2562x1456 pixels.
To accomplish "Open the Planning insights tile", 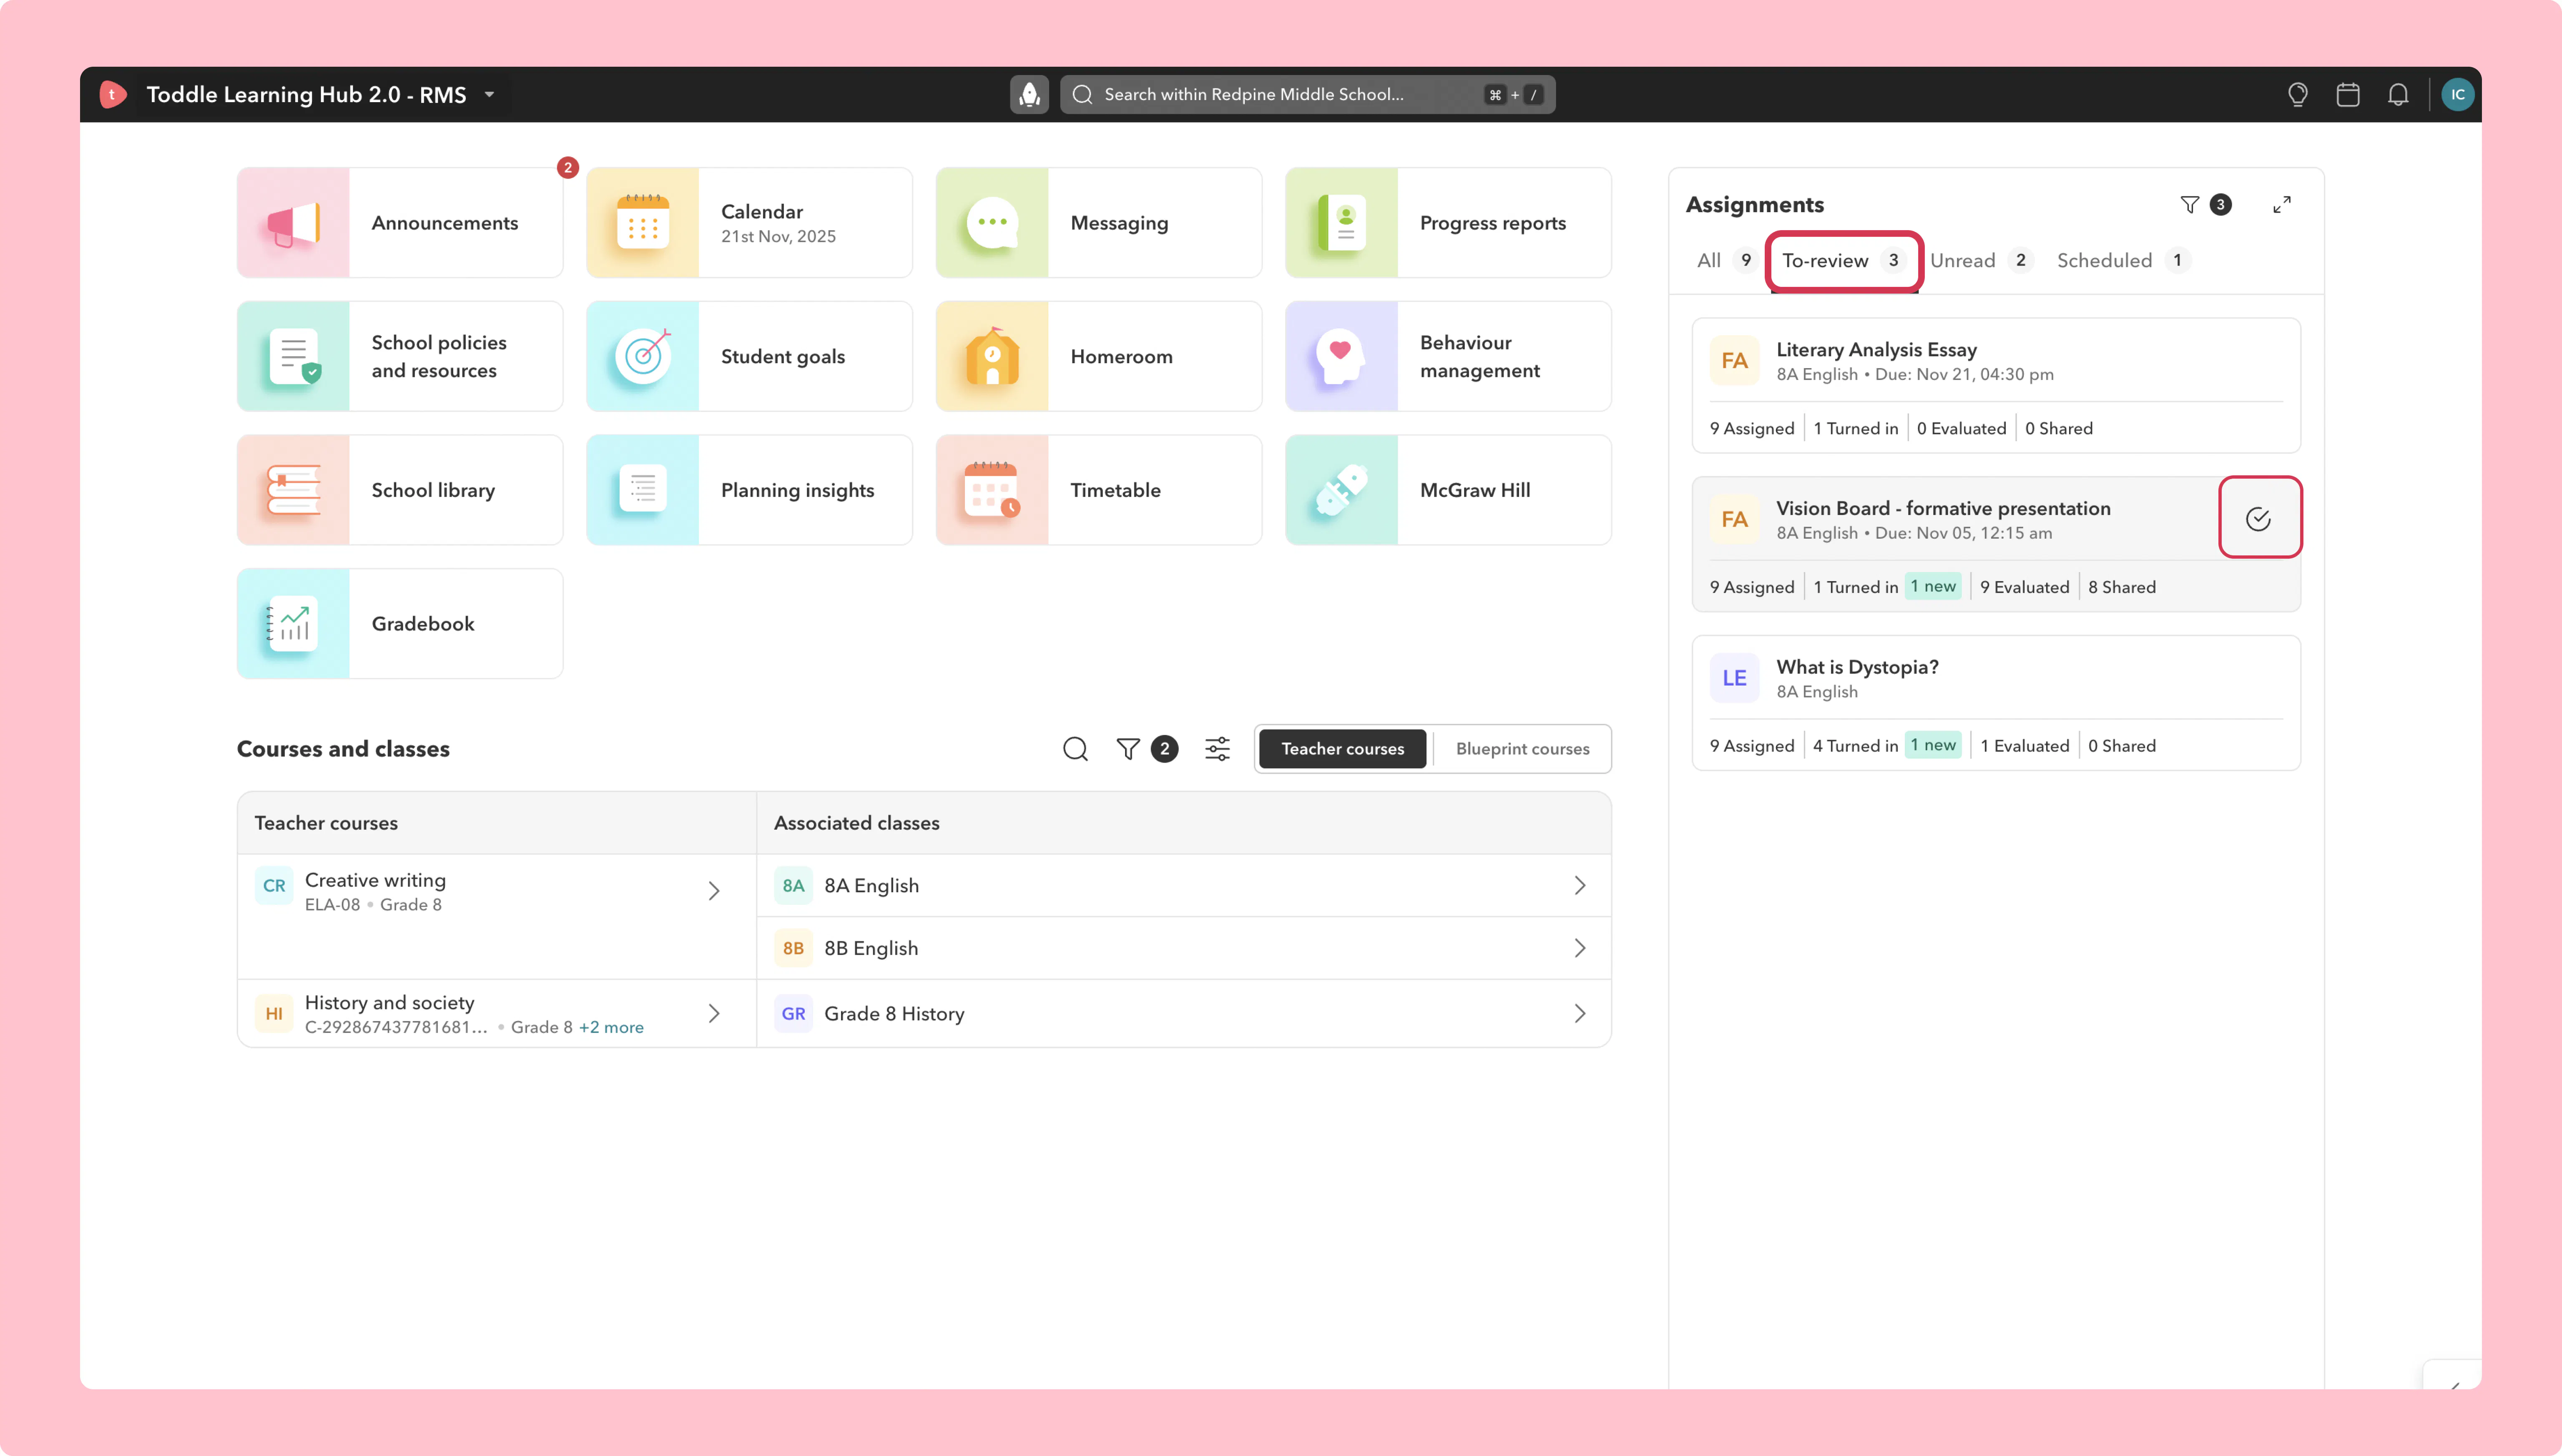I will coord(749,490).
